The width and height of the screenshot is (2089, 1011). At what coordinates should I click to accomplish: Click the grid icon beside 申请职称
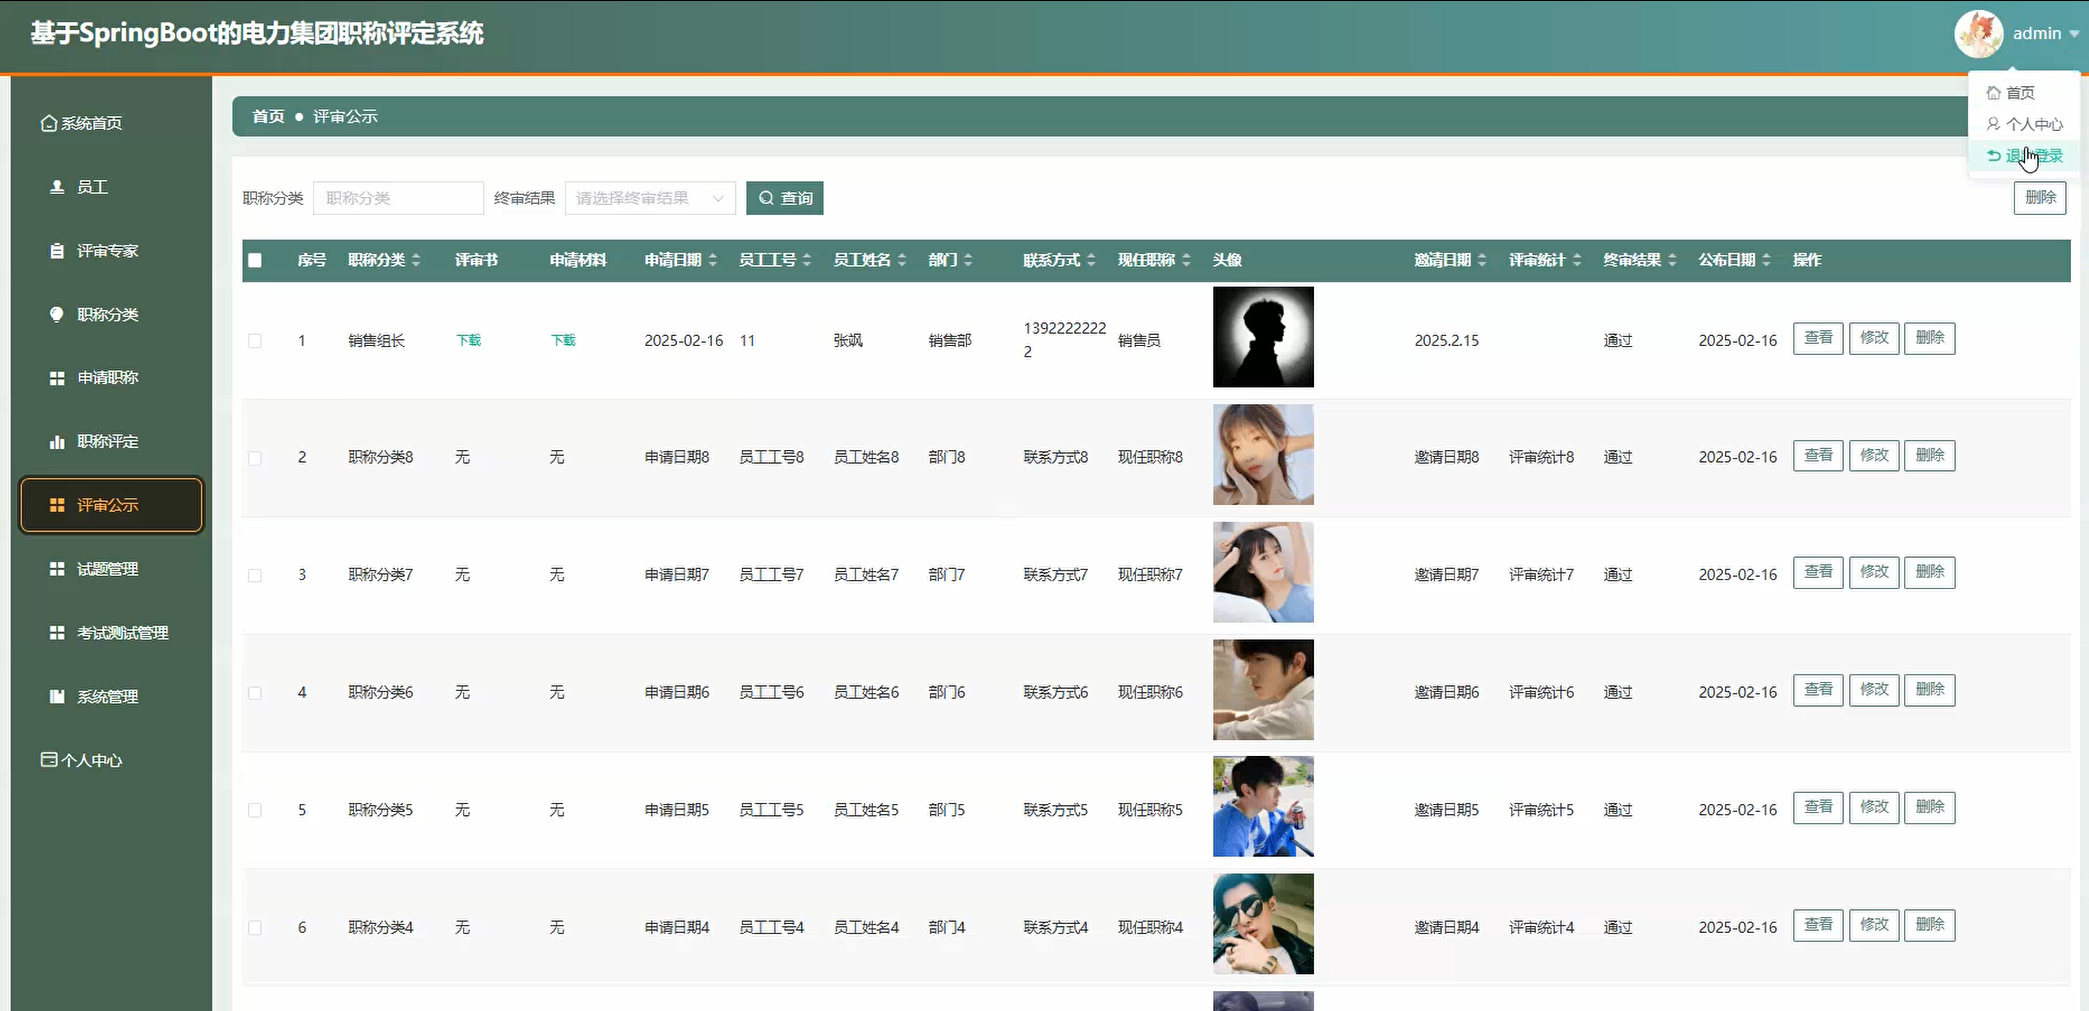coord(57,378)
